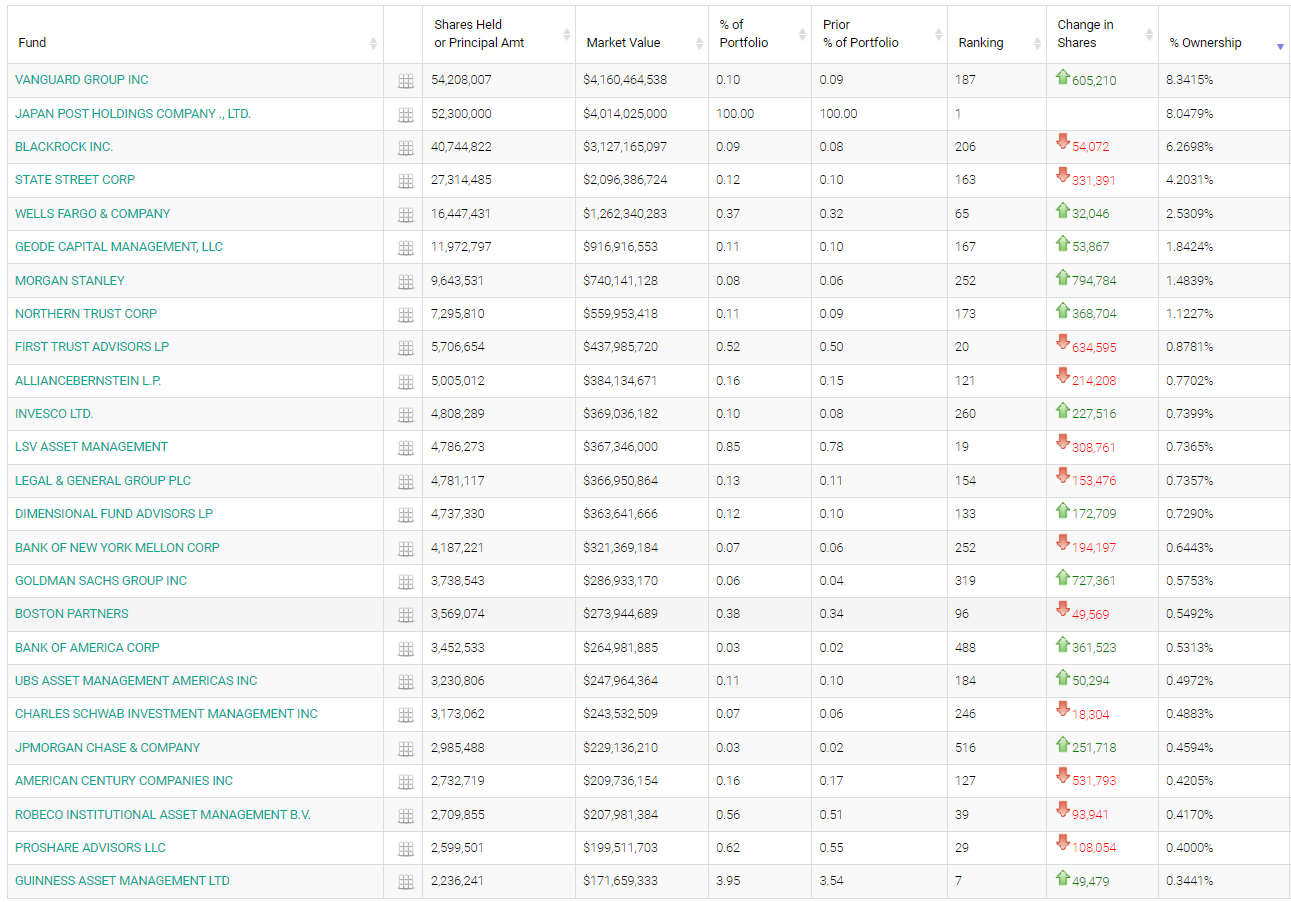
Task: Open grid icon in JPMorgan Chase & Company row
Action: coord(406,750)
